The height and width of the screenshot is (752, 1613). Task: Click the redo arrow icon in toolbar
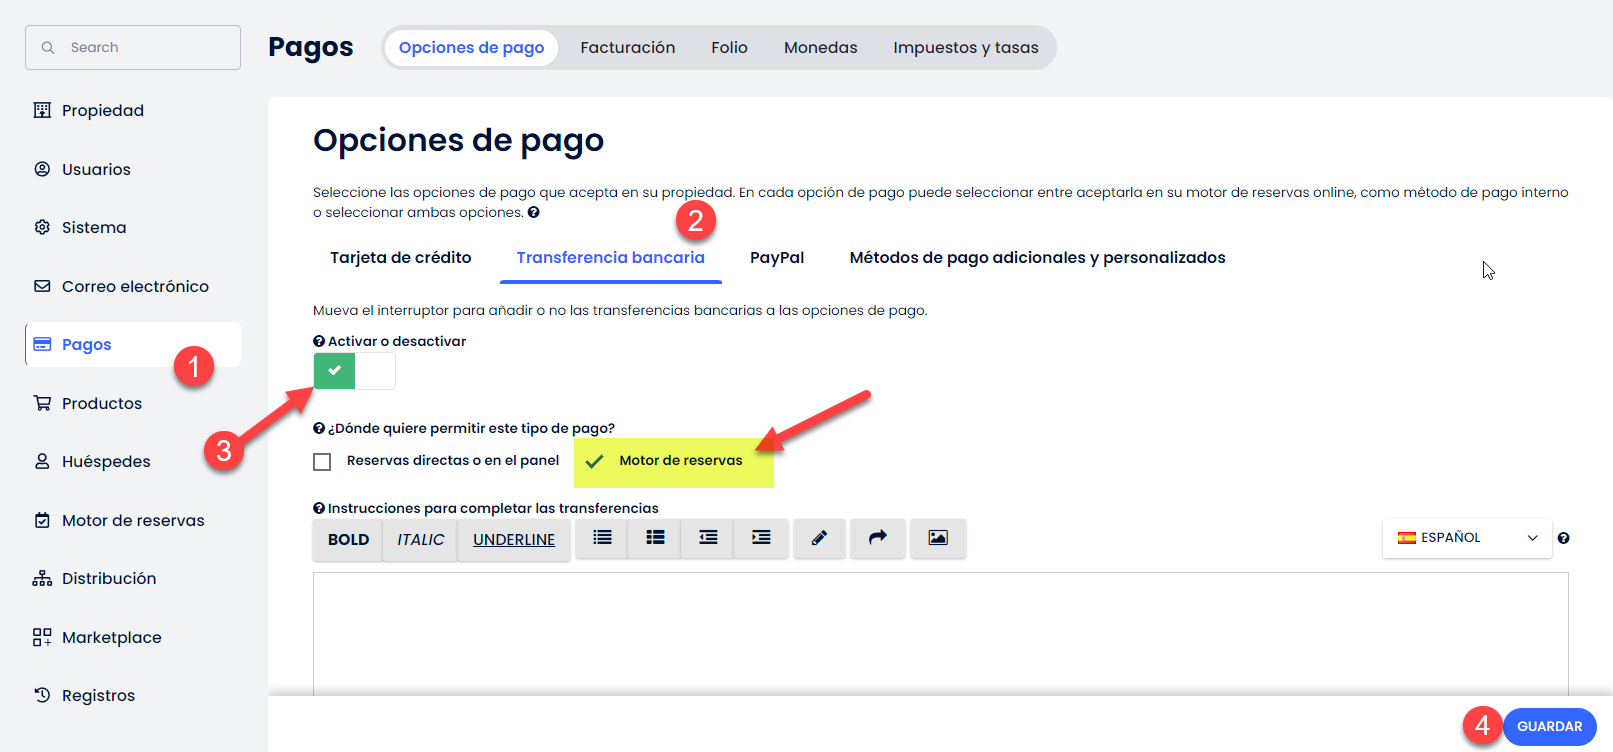(877, 538)
